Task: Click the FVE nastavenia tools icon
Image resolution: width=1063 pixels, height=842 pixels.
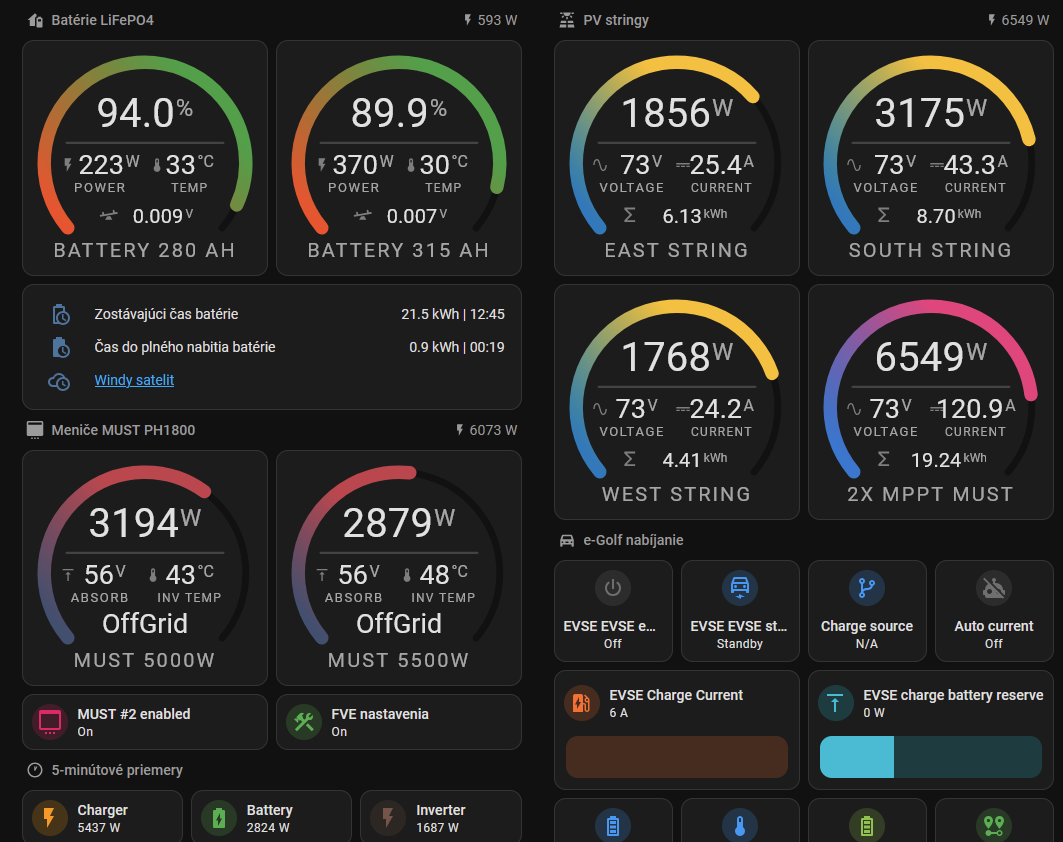Action: [304, 722]
